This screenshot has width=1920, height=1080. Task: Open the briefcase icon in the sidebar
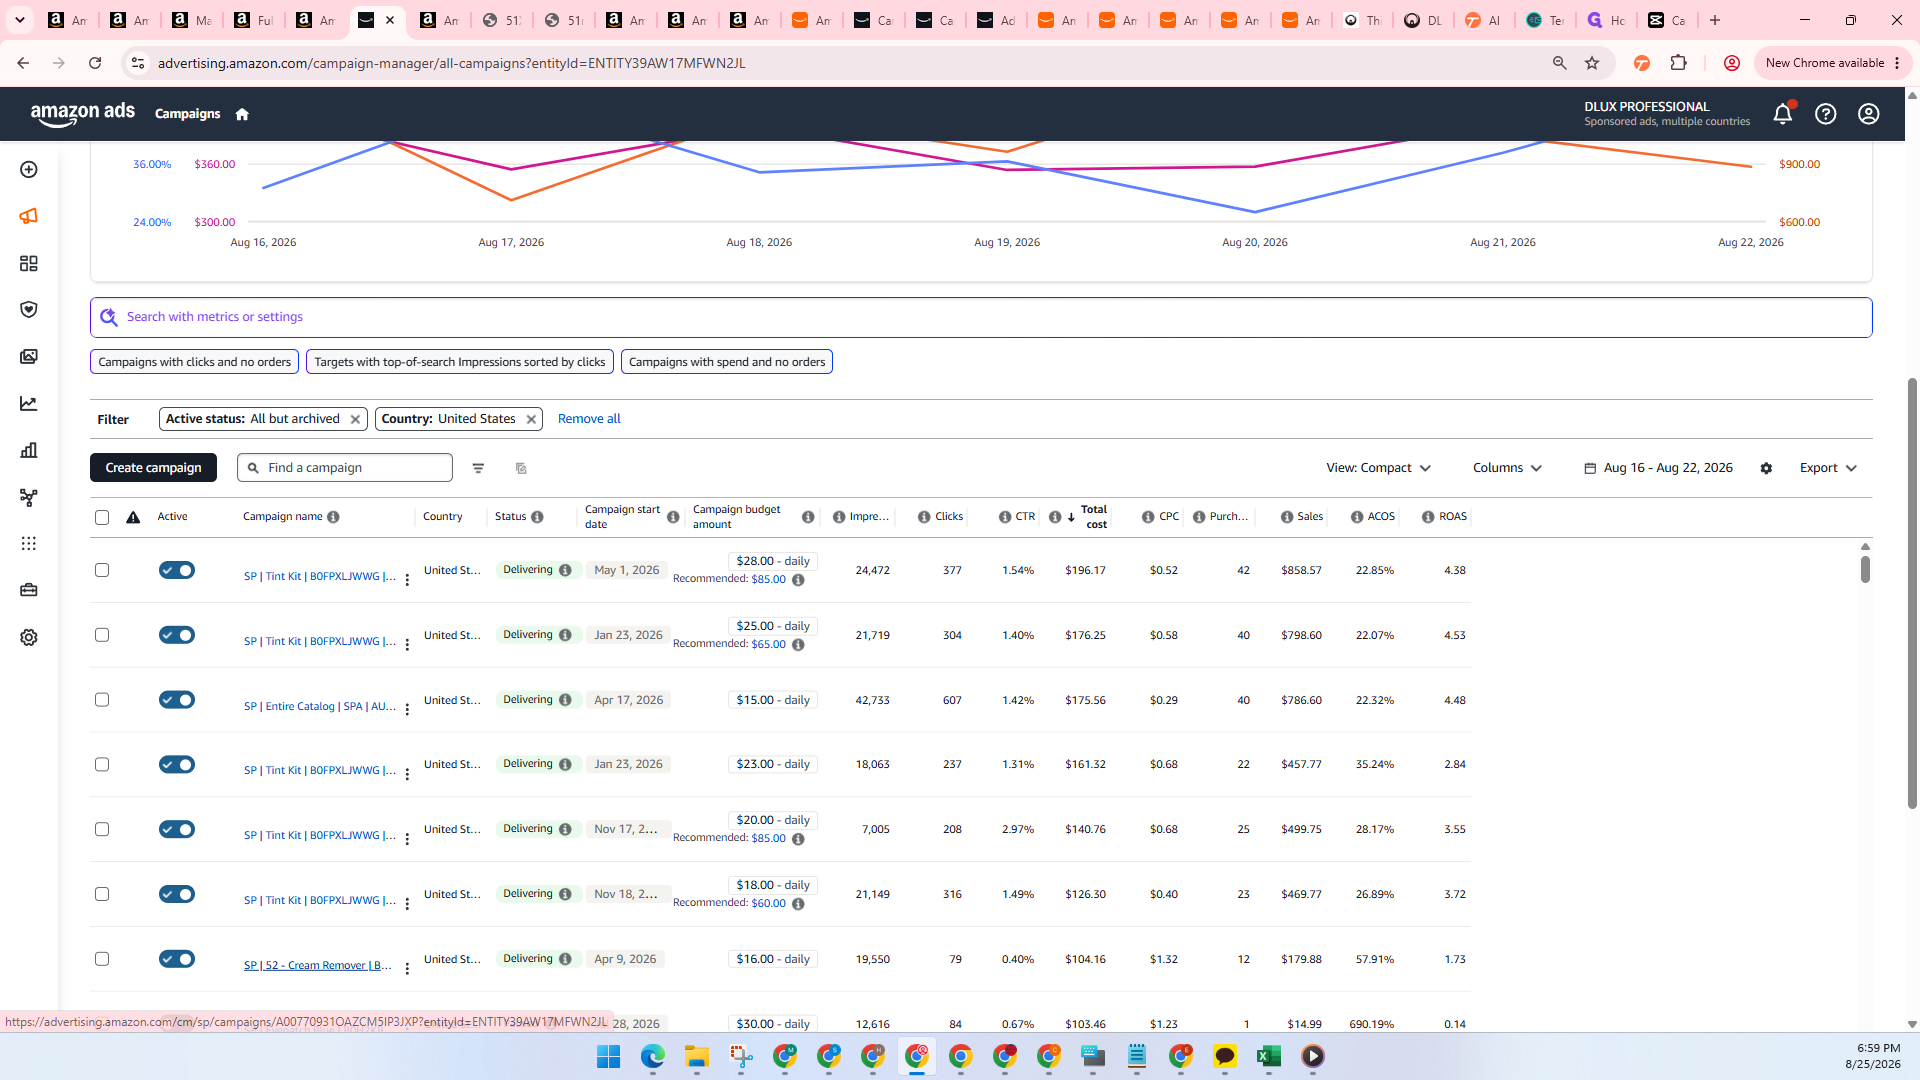point(29,590)
